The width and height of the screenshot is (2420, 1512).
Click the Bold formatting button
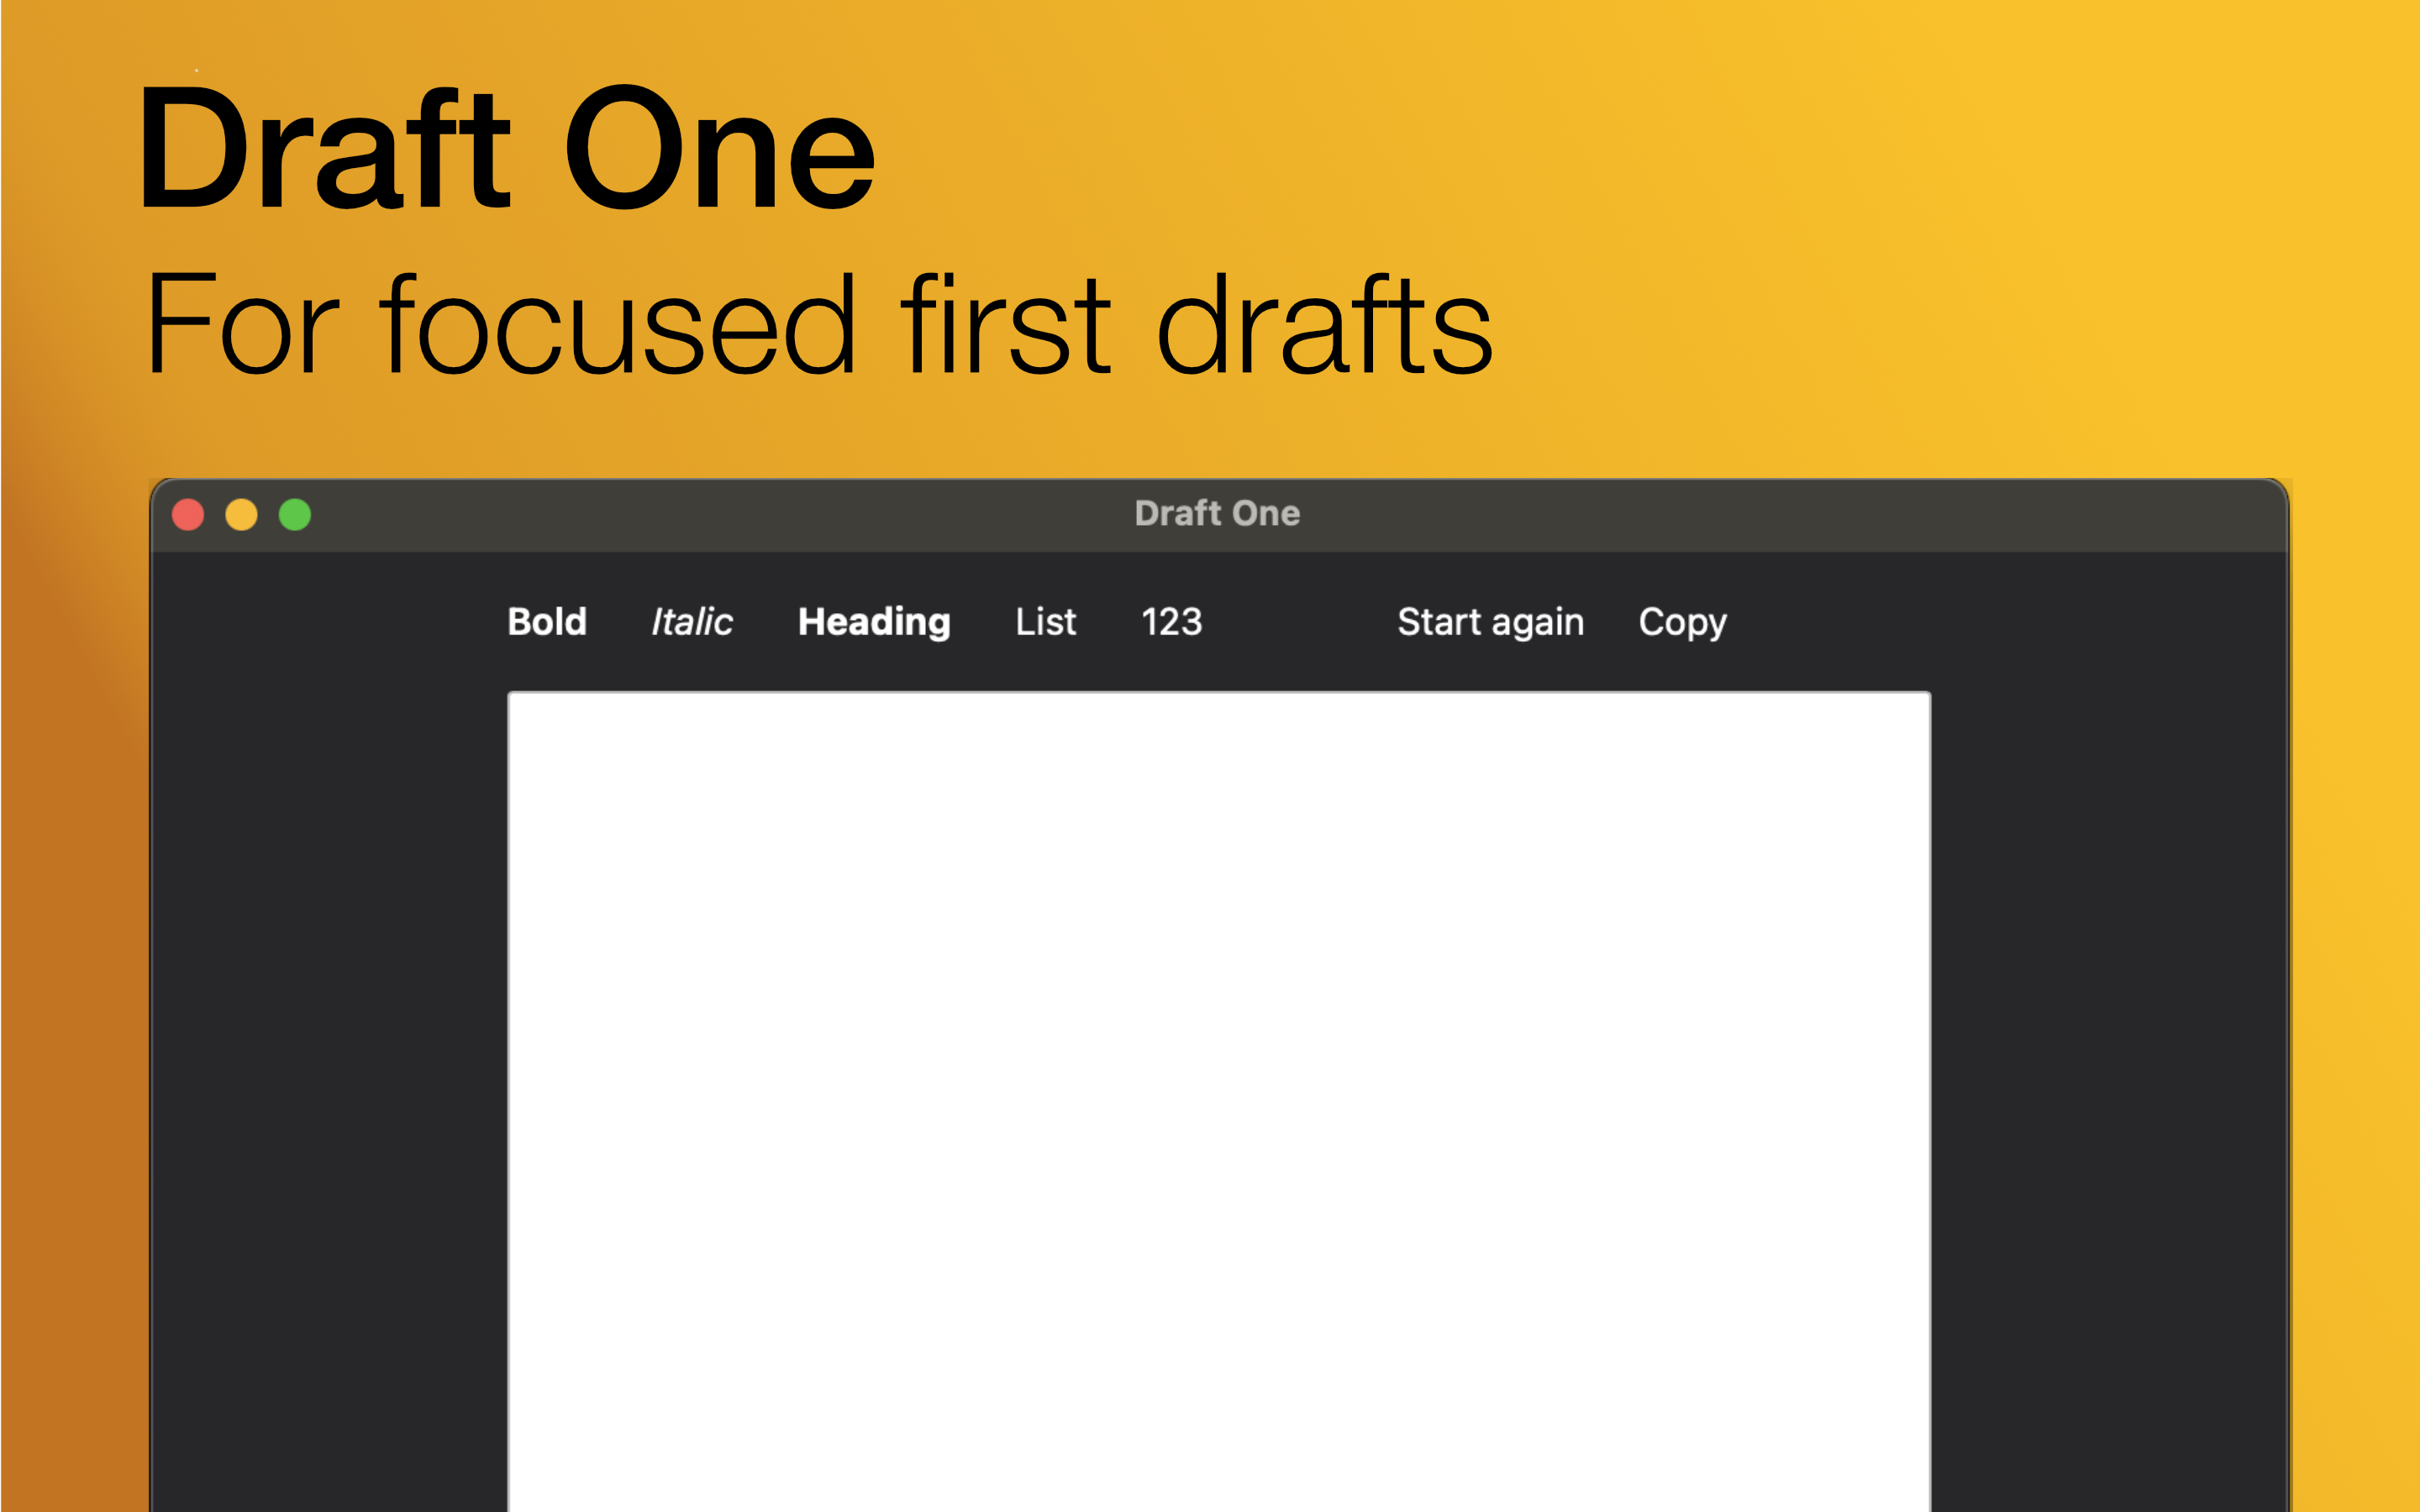tap(544, 620)
